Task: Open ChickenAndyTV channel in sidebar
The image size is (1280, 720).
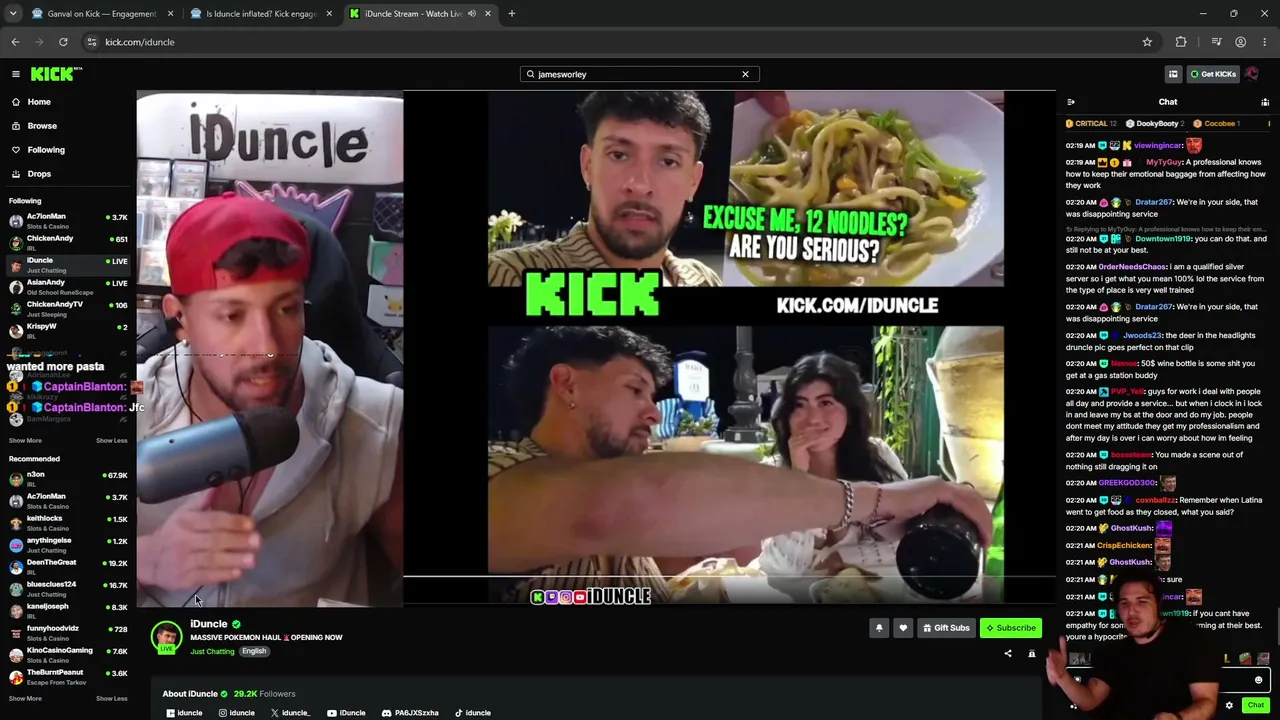Action: tap(68, 308)
